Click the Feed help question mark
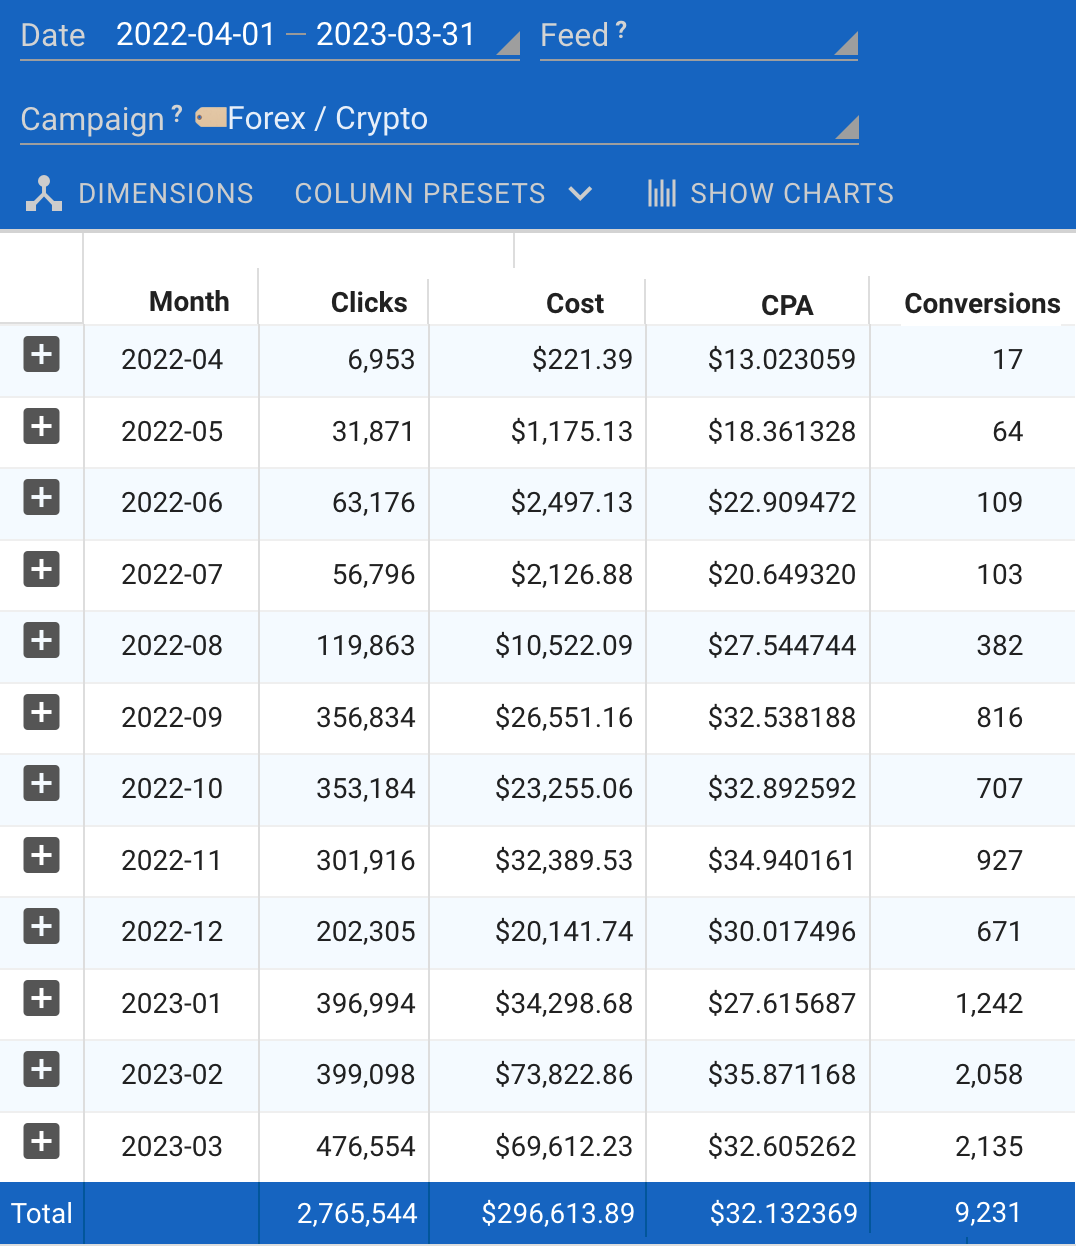 coord(621,30)
